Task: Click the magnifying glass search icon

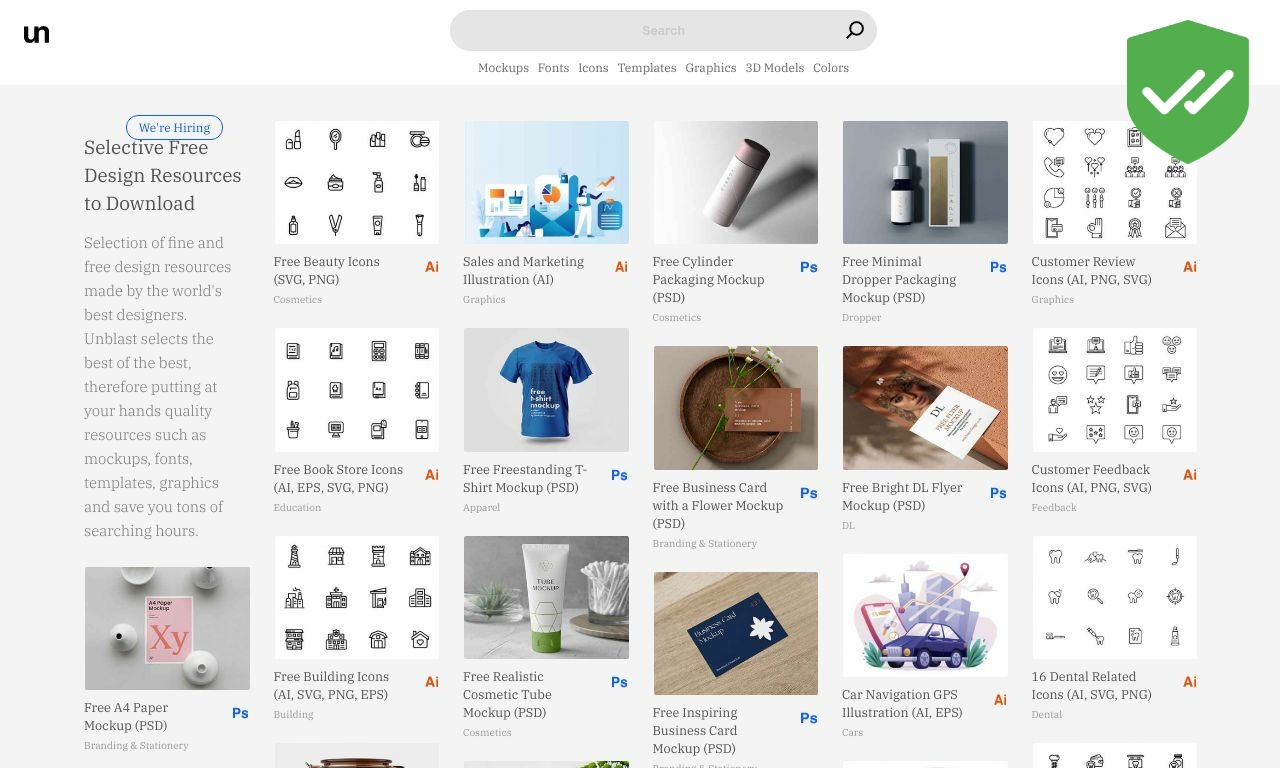Action: [855, 30]
